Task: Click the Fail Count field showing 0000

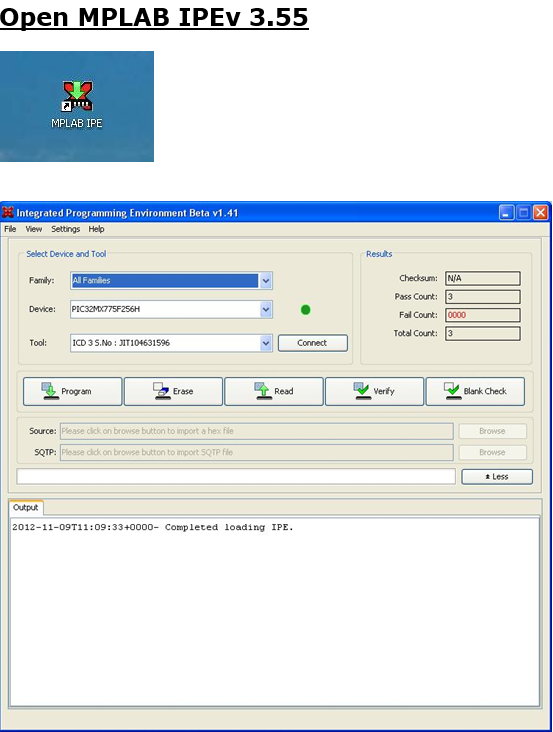Action: click(483, 315)
